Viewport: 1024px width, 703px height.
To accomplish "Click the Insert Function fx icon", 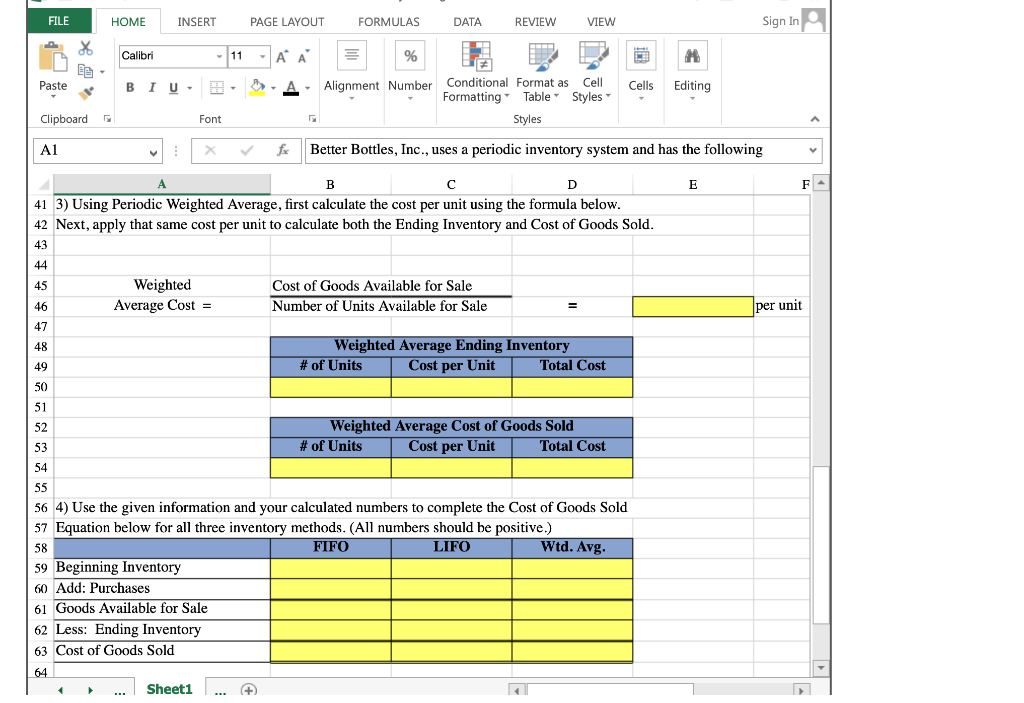I will [283, 150].
